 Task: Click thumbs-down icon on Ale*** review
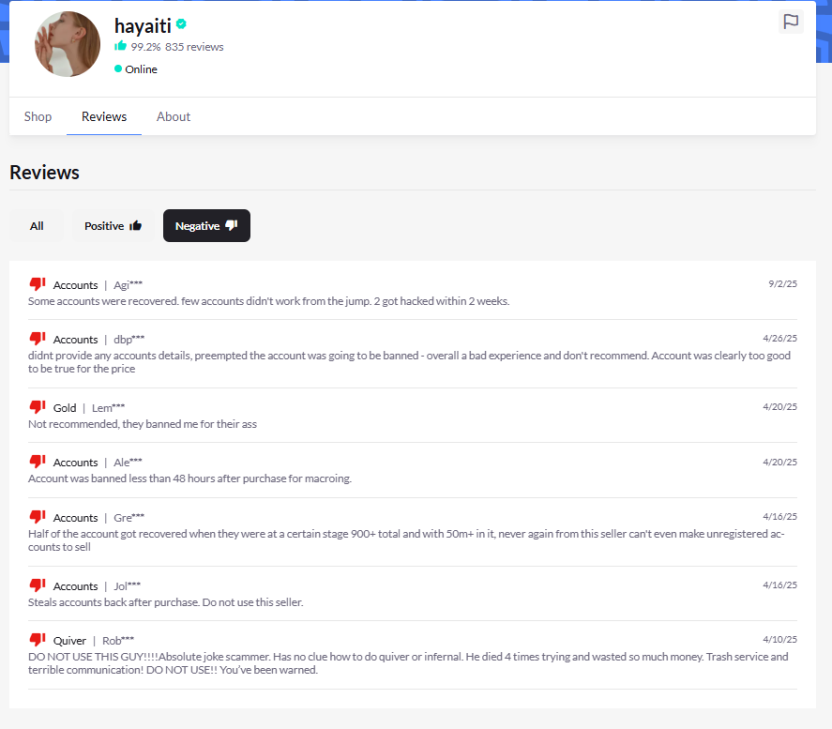[37, 462]
